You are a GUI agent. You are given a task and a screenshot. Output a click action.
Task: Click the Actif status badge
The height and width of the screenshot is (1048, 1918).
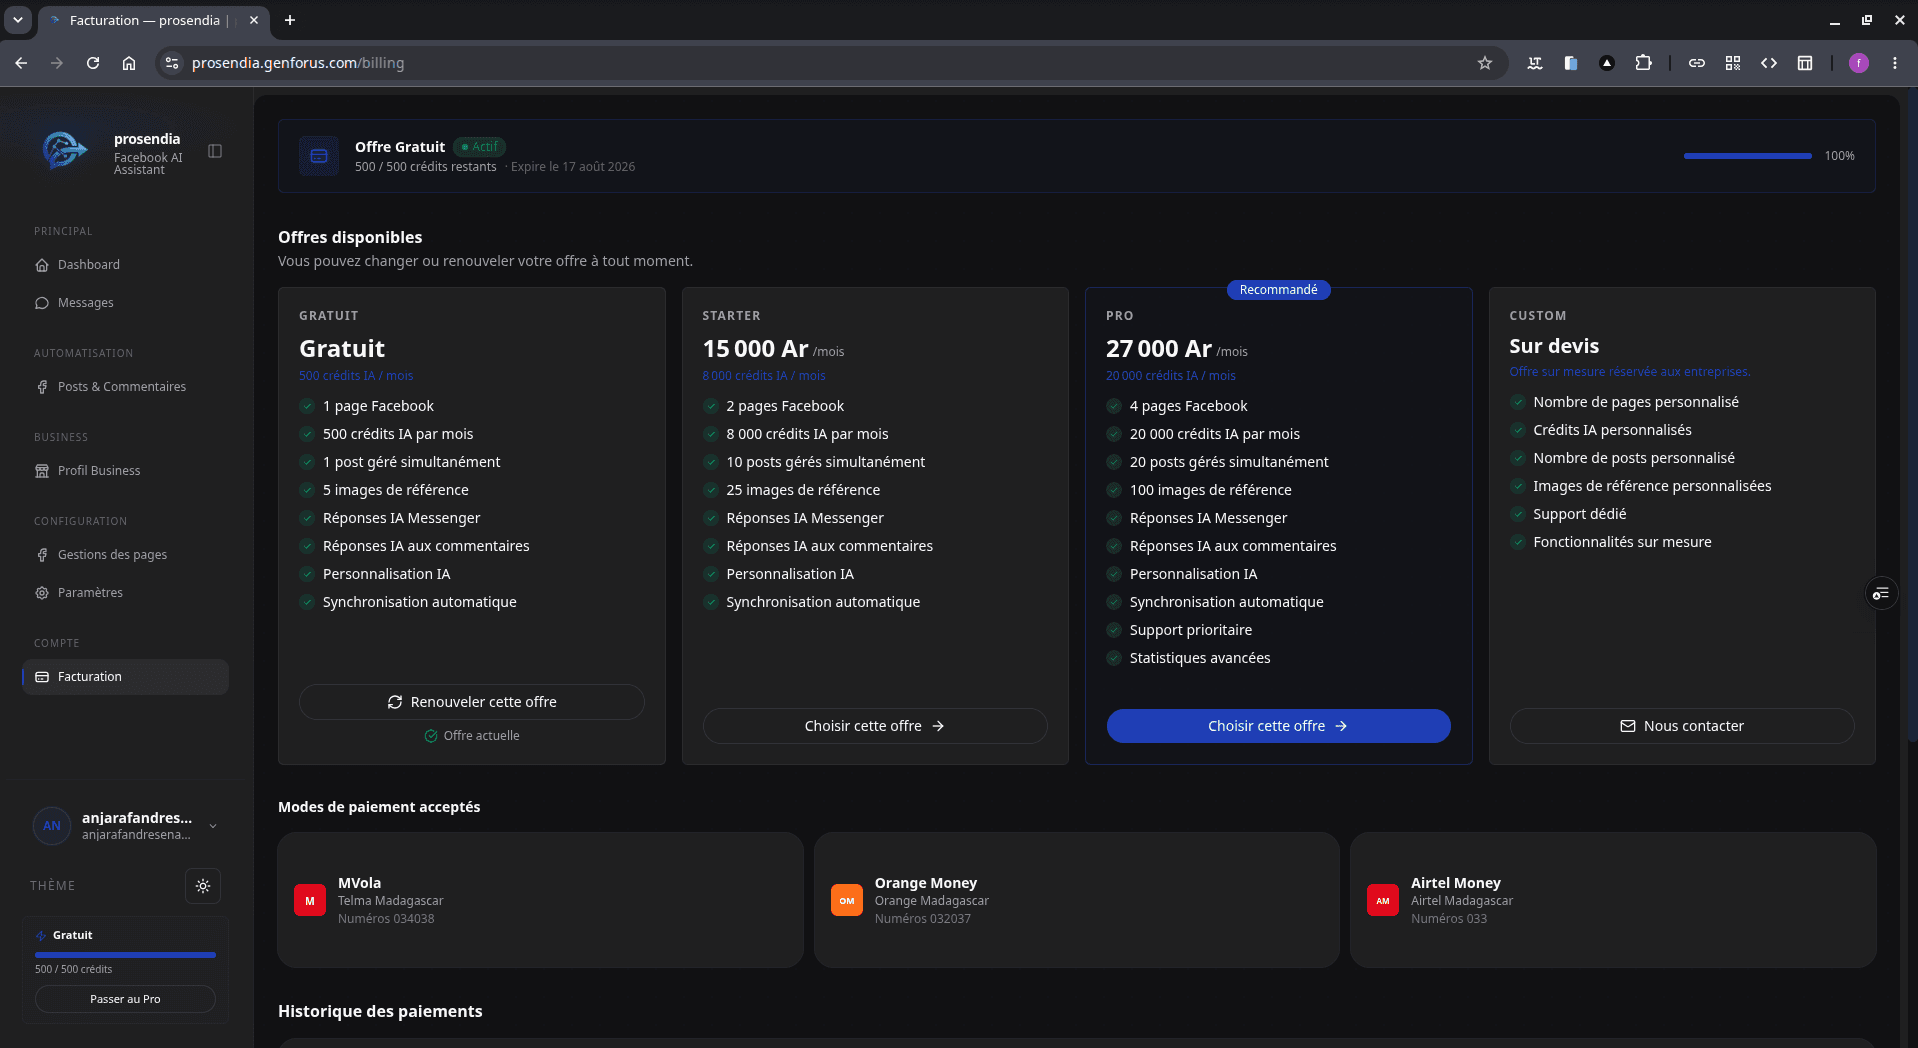coord(480,147)
